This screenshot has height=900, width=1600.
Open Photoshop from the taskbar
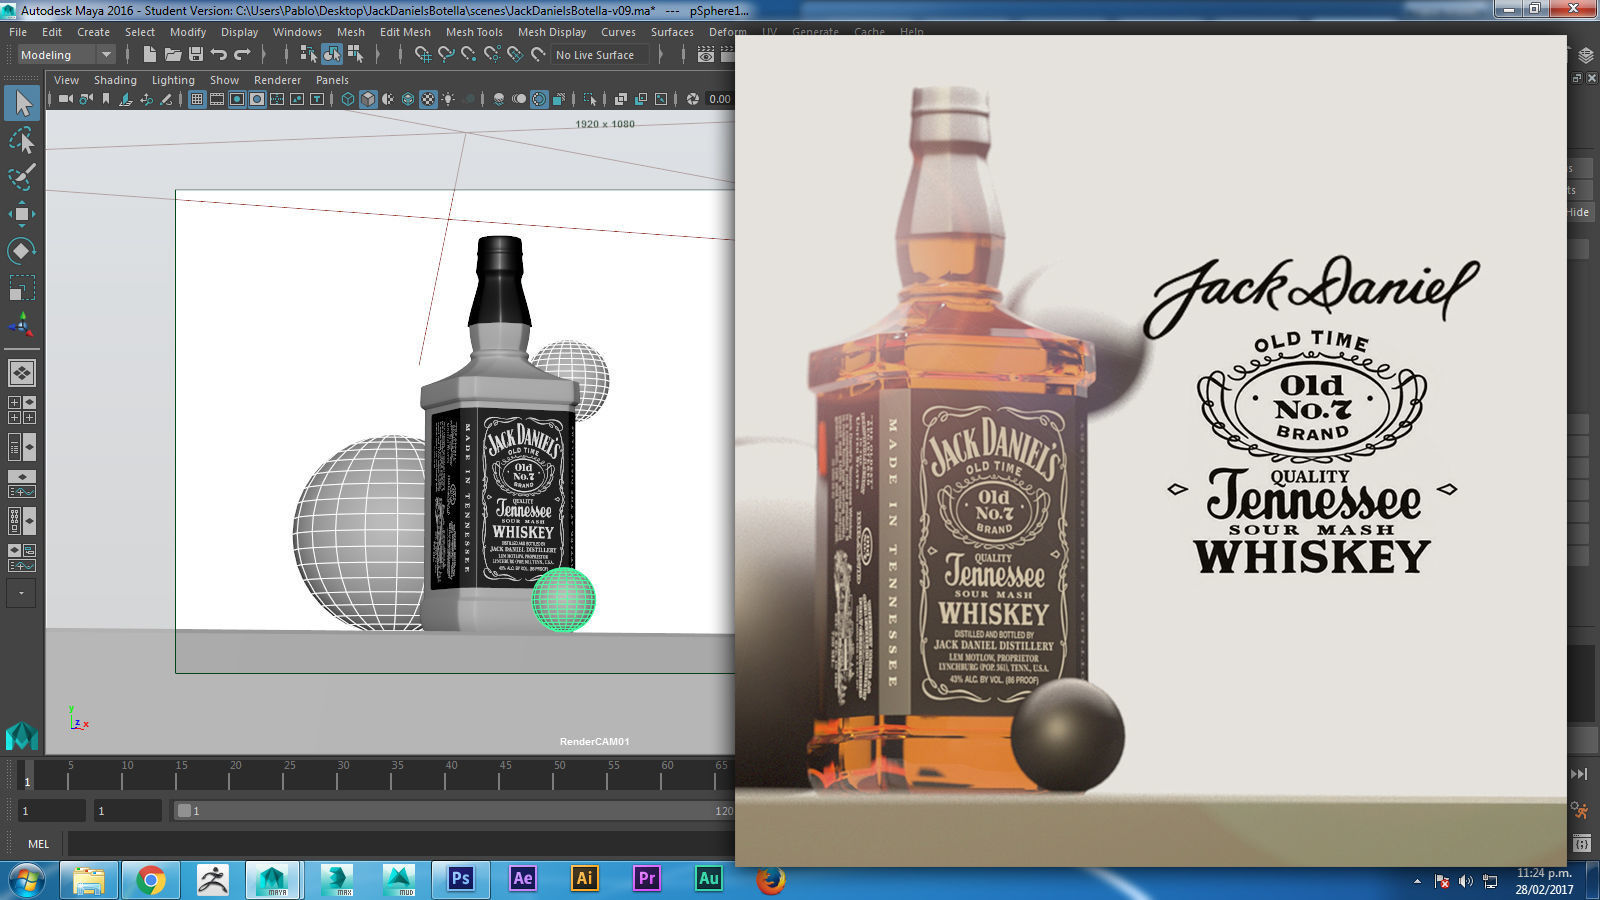[460, 879]
